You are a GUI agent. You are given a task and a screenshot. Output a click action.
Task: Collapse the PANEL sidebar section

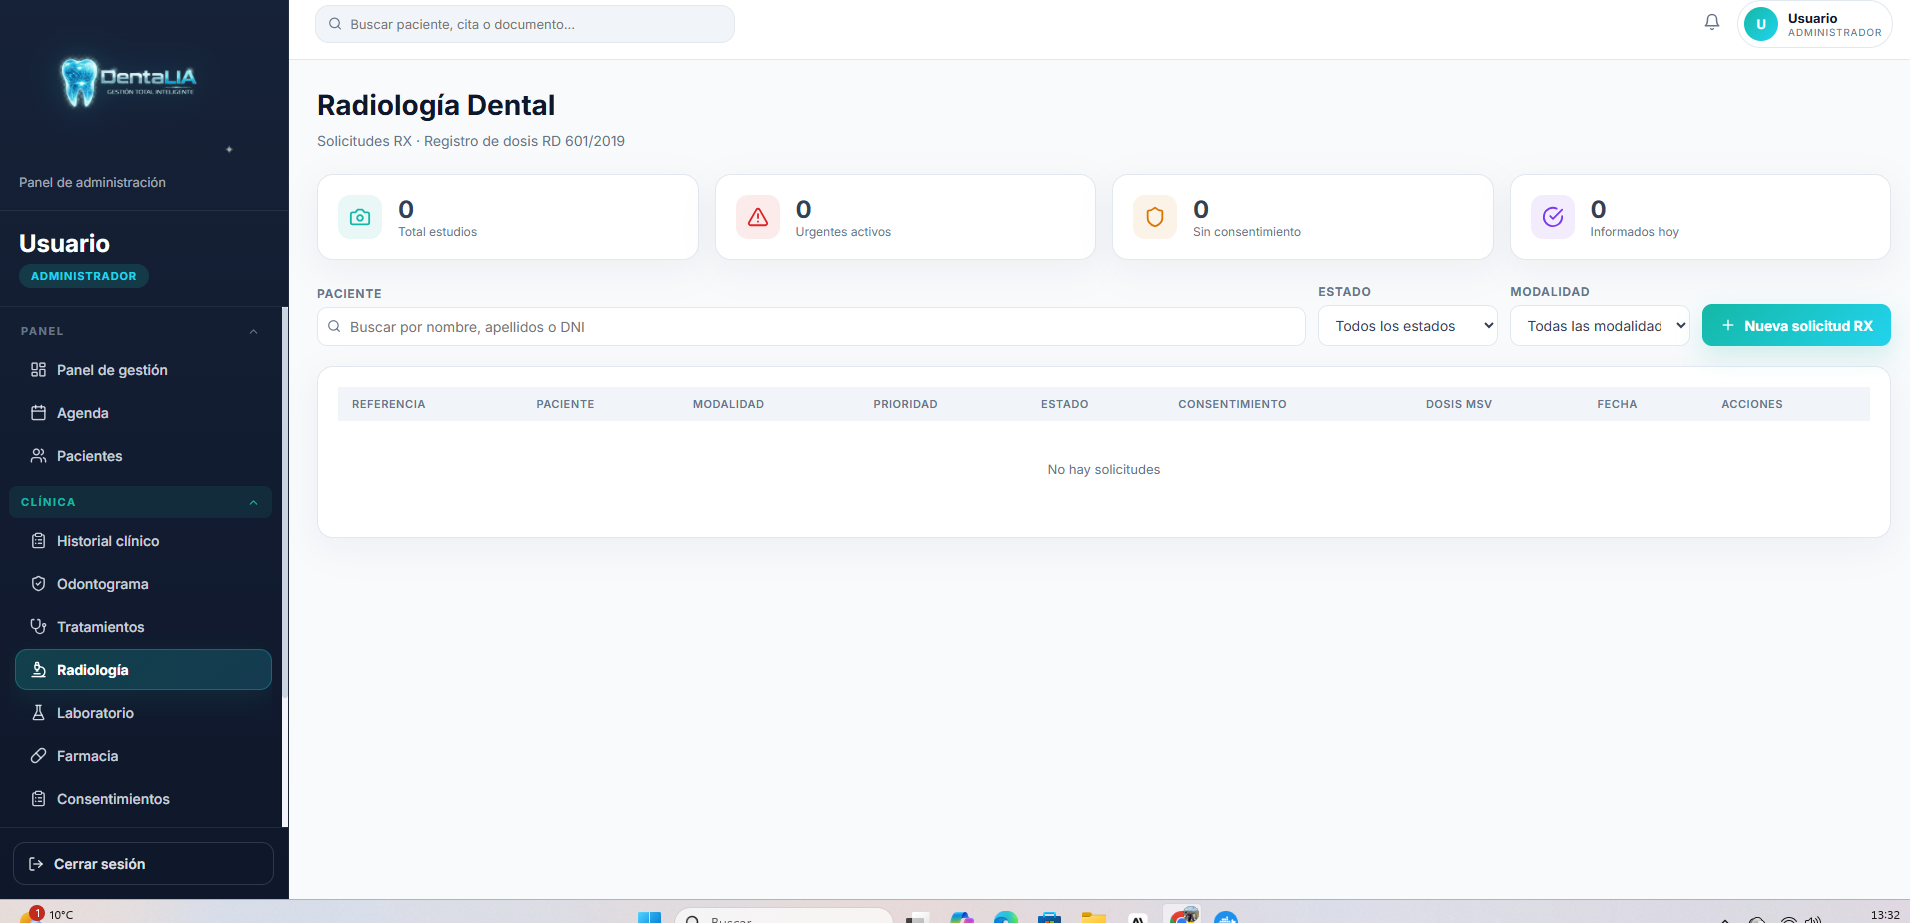253,331
